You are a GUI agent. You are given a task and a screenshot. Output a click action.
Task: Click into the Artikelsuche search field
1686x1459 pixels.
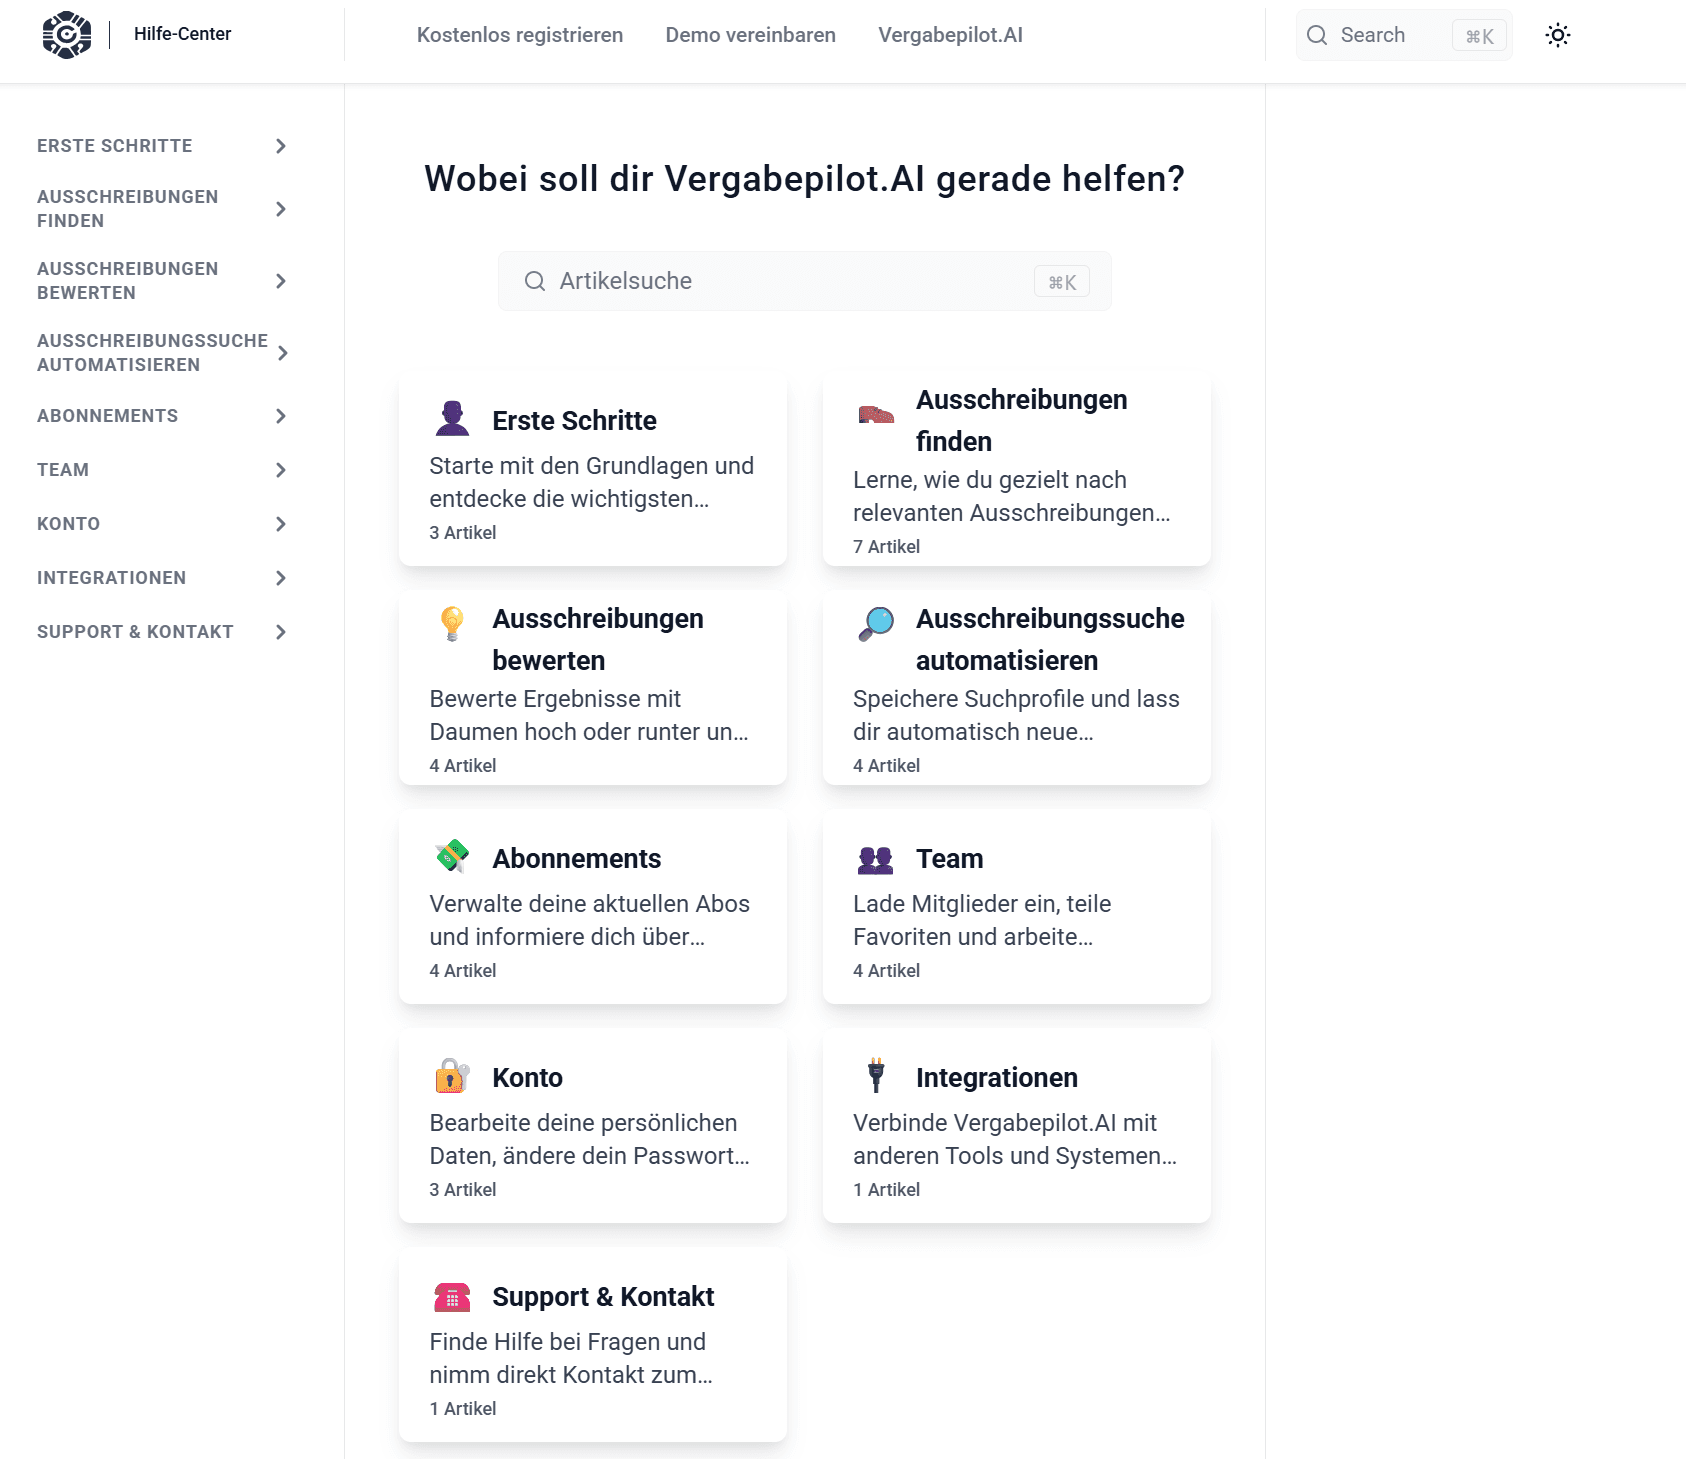click(790, 281)
